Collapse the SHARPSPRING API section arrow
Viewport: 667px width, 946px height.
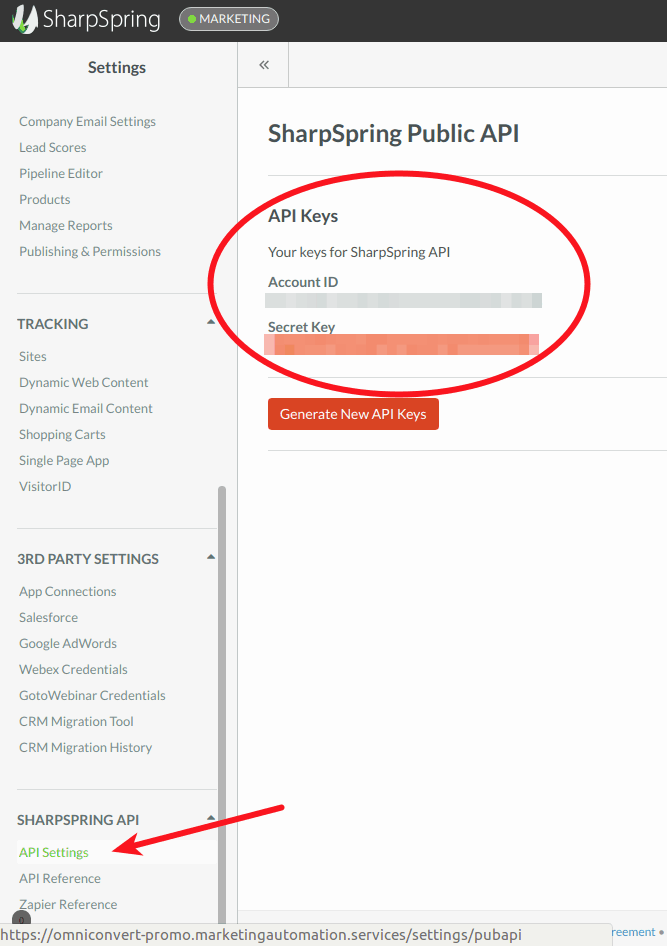click(x=210, y=817)
